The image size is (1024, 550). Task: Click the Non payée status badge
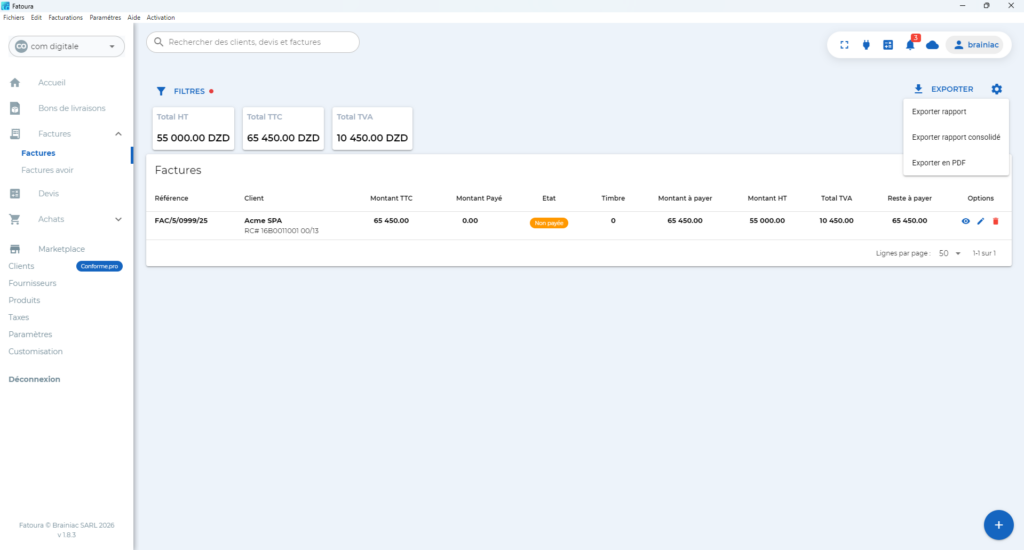[x=549, y=223]
